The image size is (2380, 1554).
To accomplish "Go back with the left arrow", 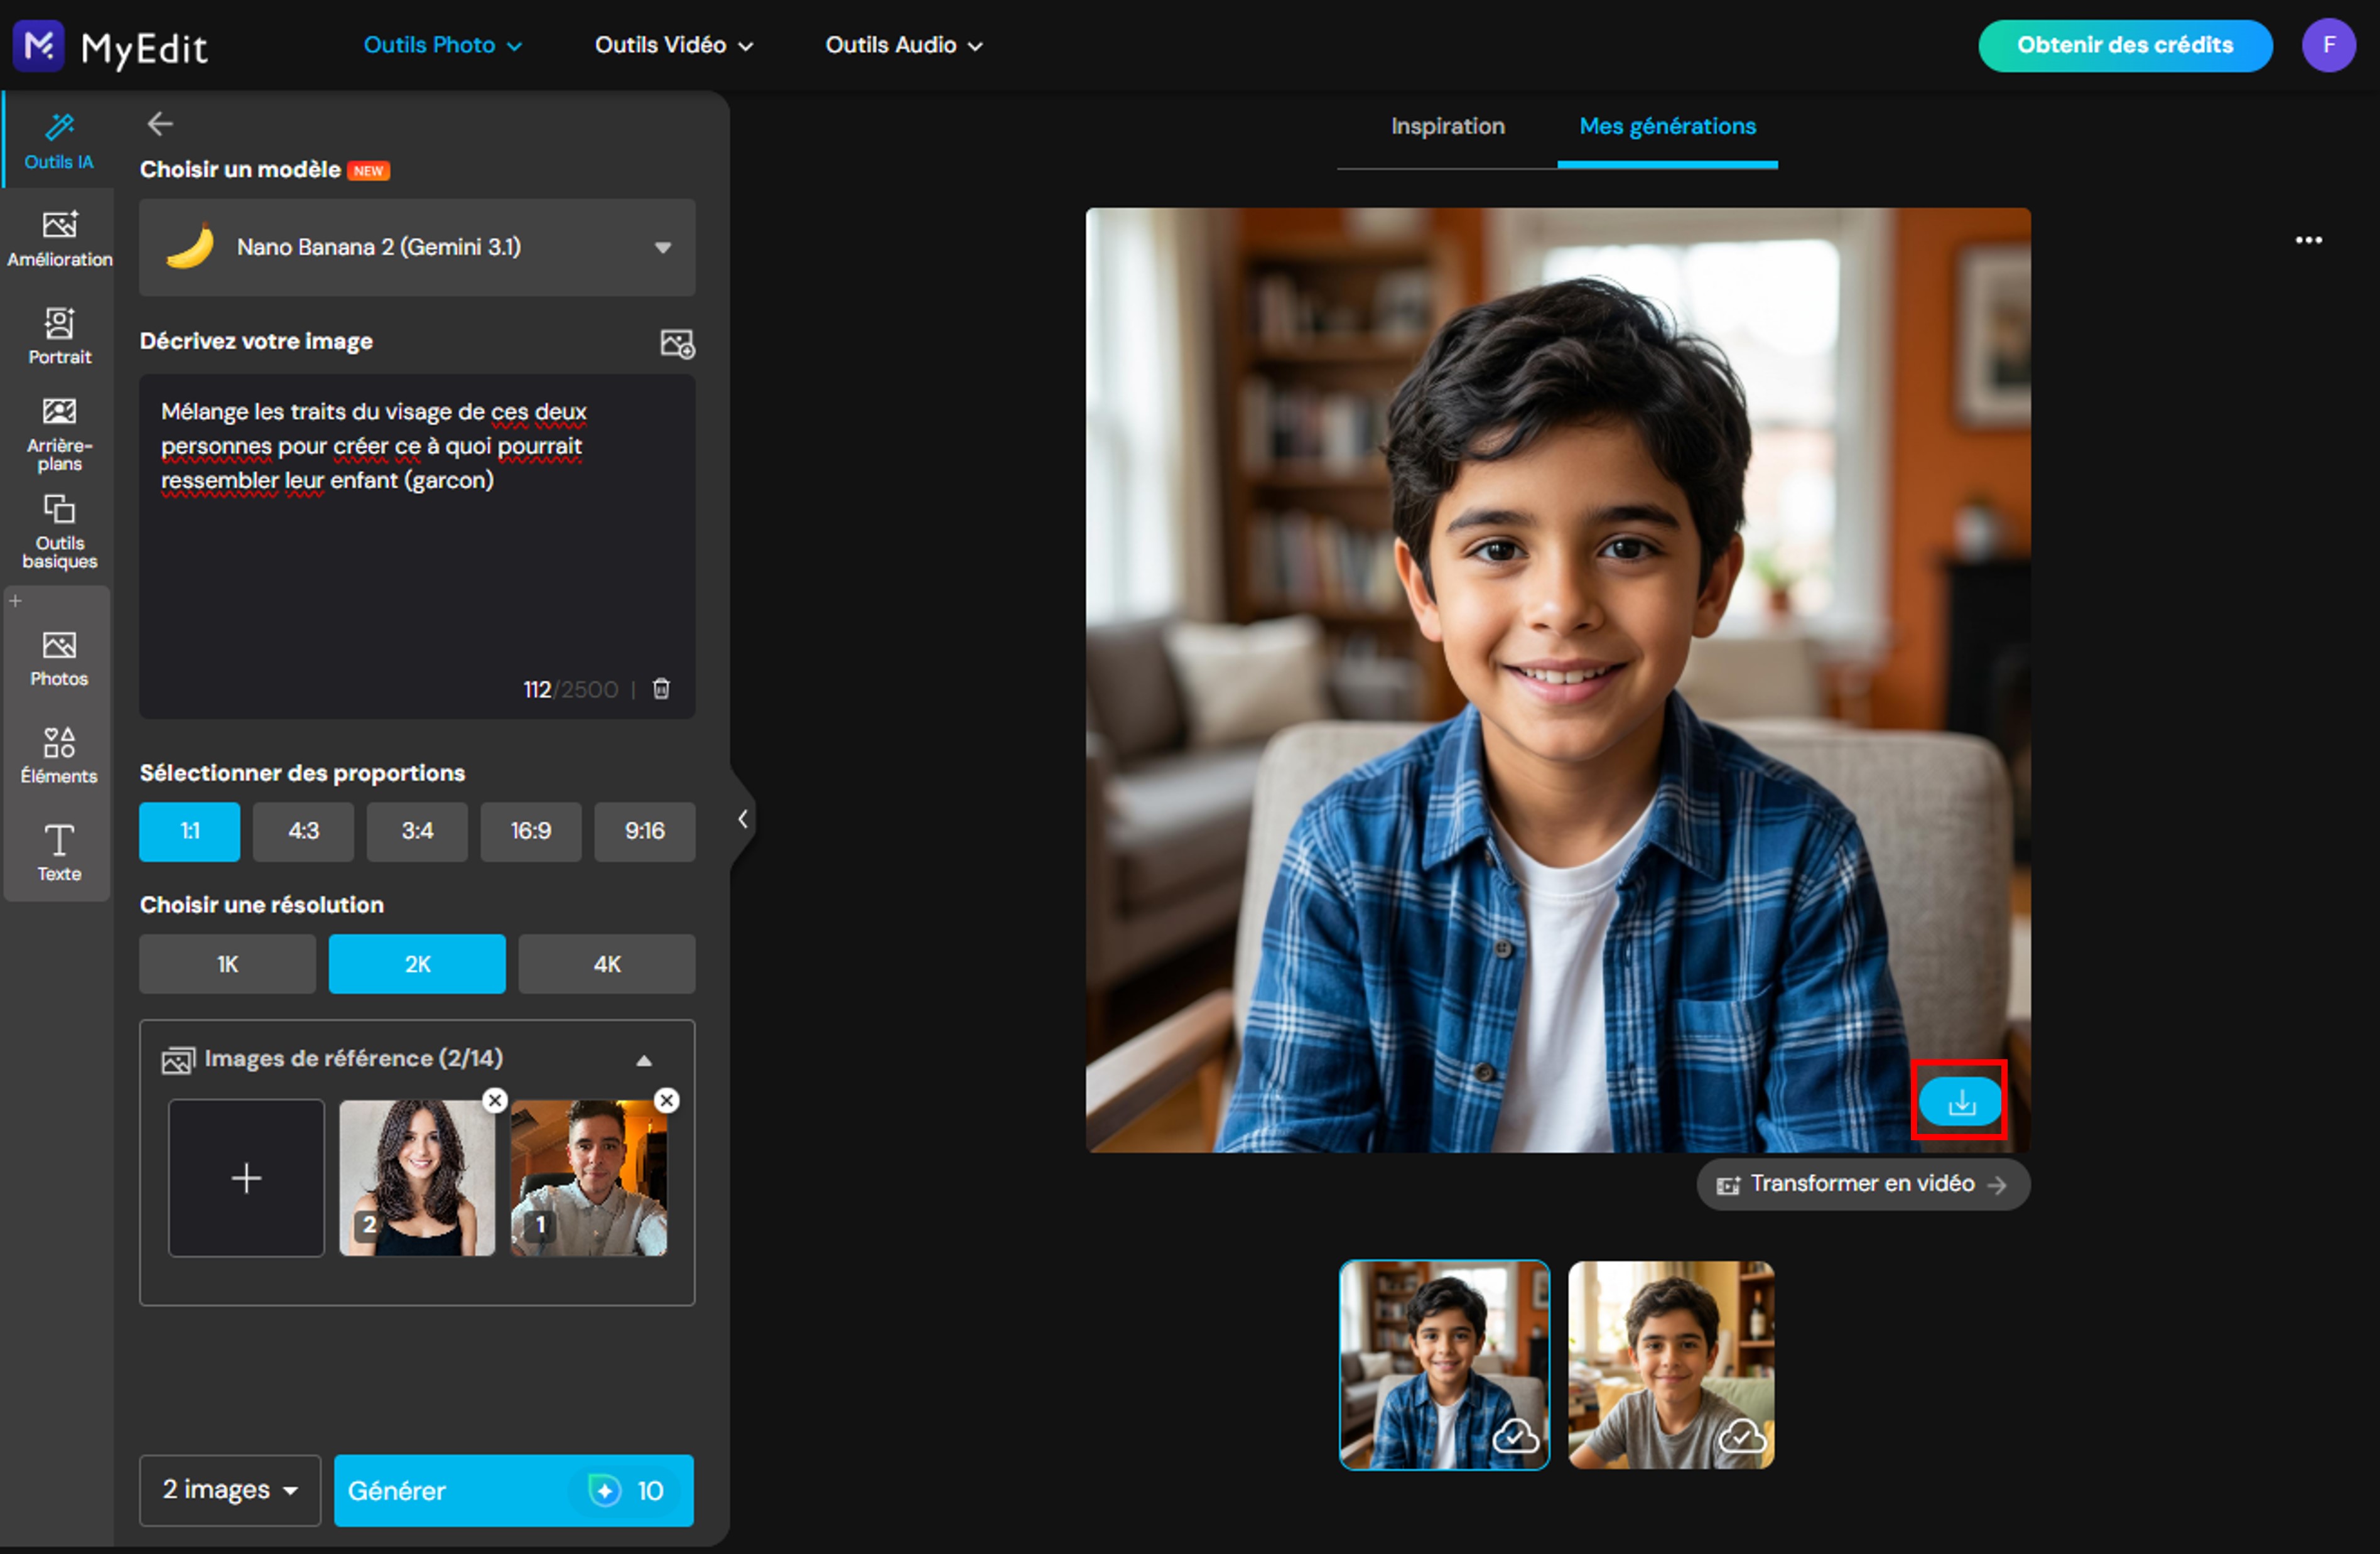I will (x=160, y=124).
